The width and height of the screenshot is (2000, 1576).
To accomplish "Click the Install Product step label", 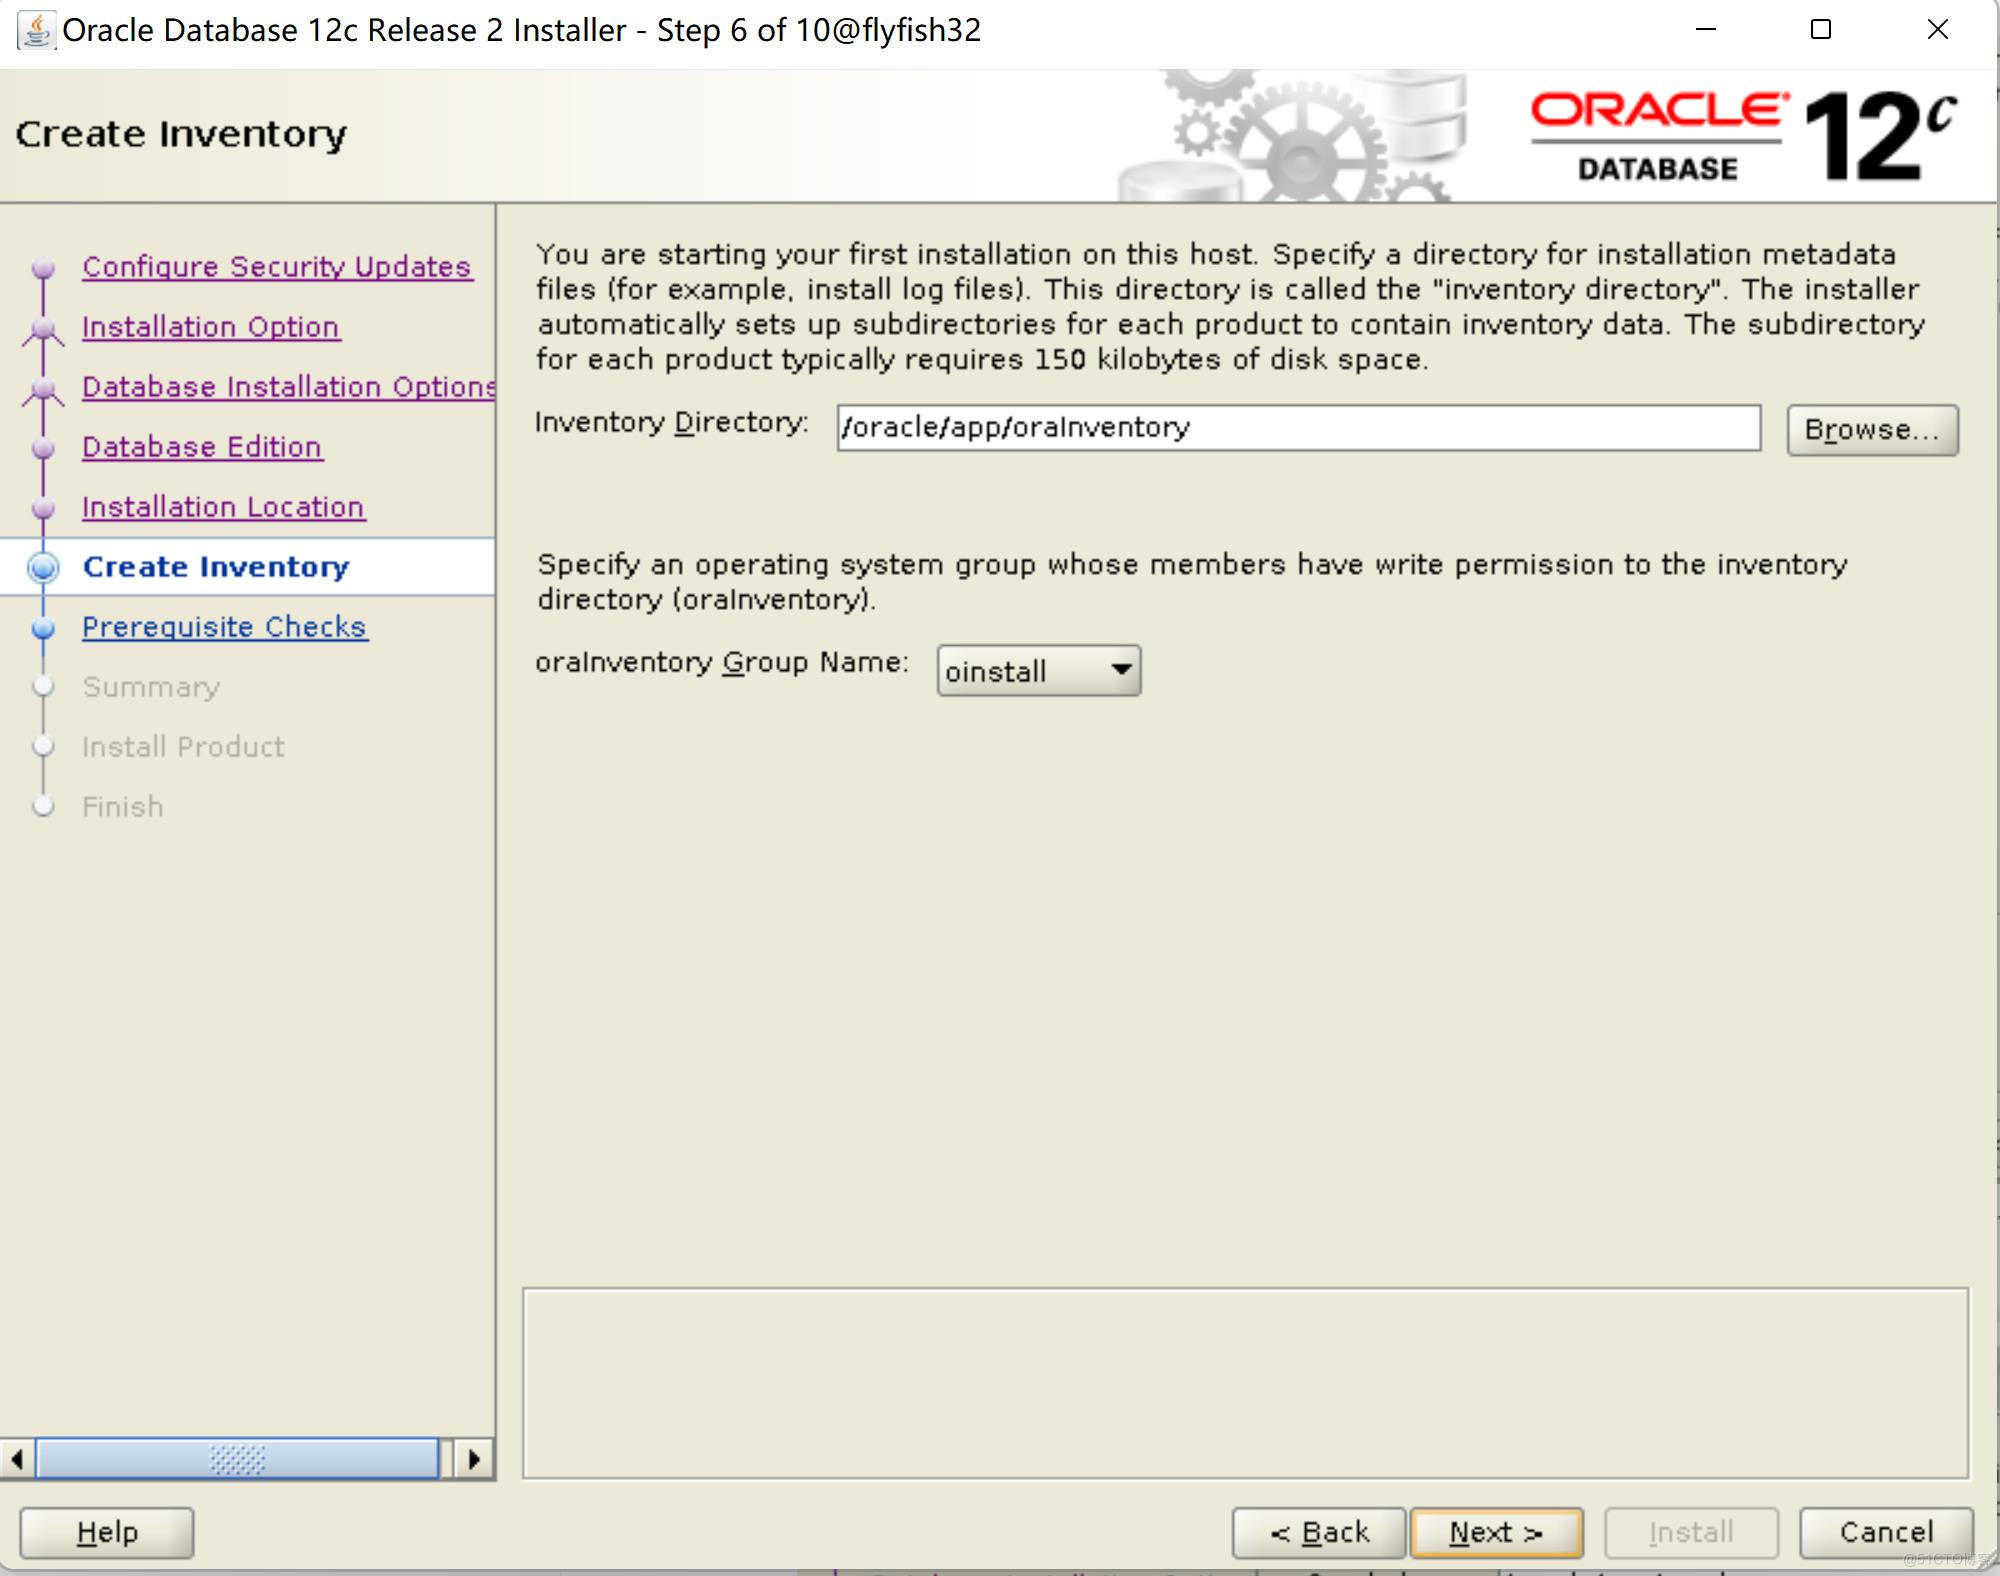I will 183,747.
